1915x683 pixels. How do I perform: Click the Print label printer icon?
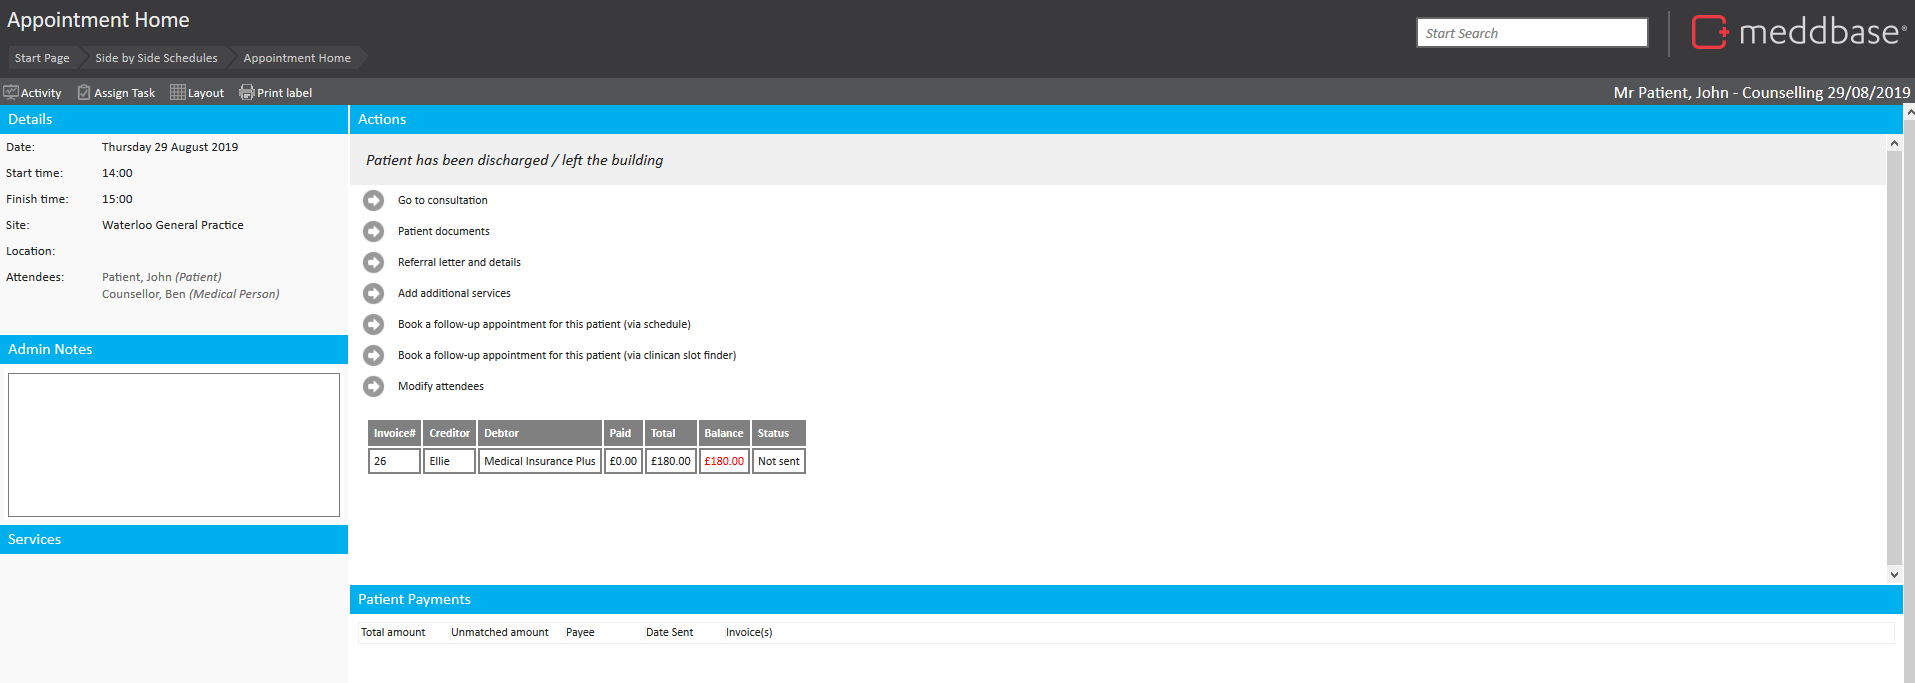pos(246,93)
